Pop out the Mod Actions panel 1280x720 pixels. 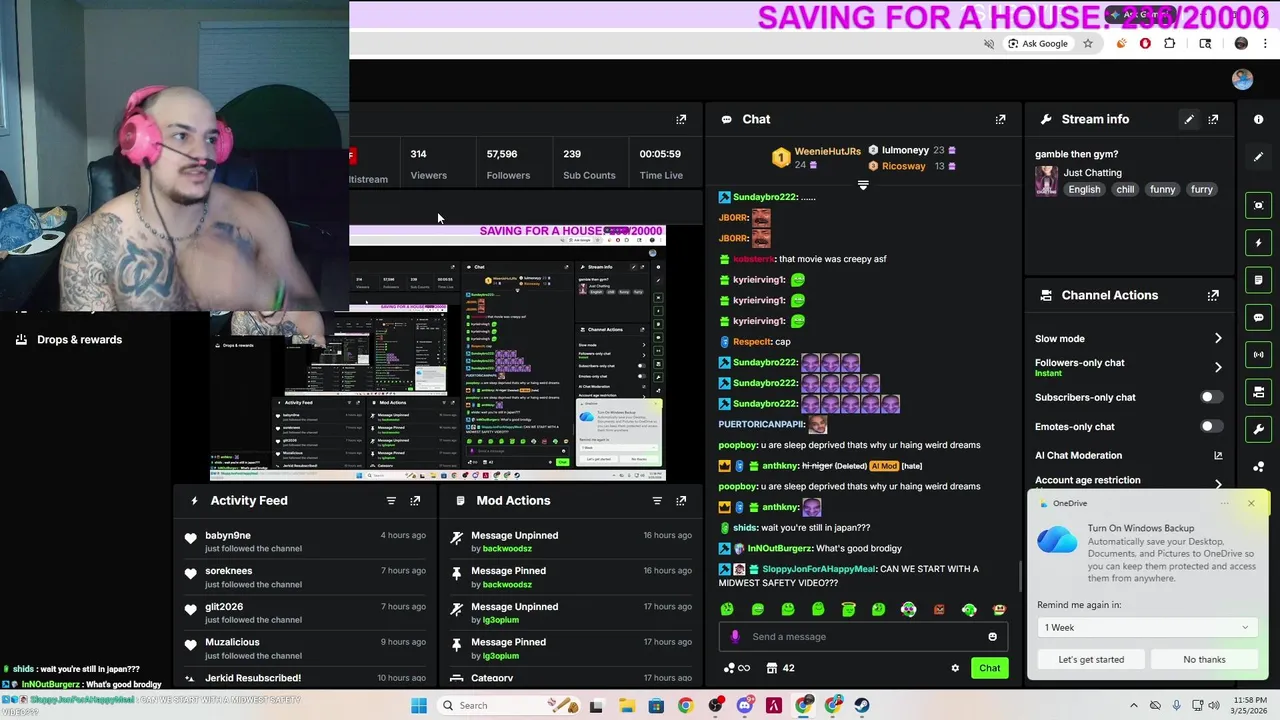click(681, 500)
